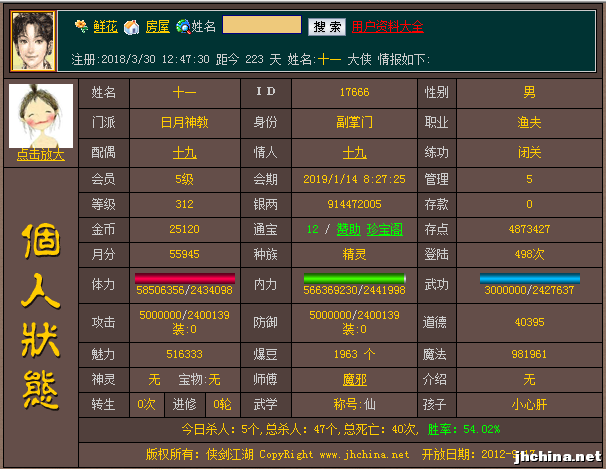606x469 pixels.
Task: Click the 赞助 link in 通宝 row
Action: [348, 229]
